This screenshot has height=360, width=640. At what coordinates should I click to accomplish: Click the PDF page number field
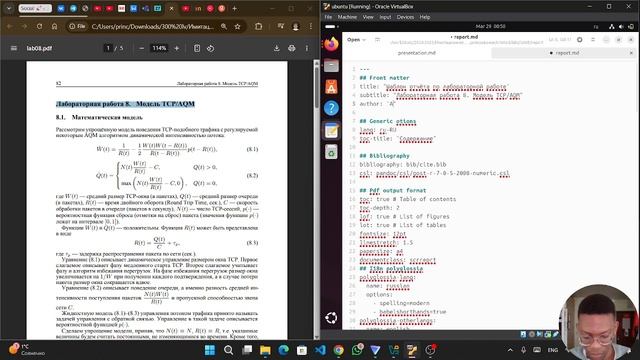[108, 48]
